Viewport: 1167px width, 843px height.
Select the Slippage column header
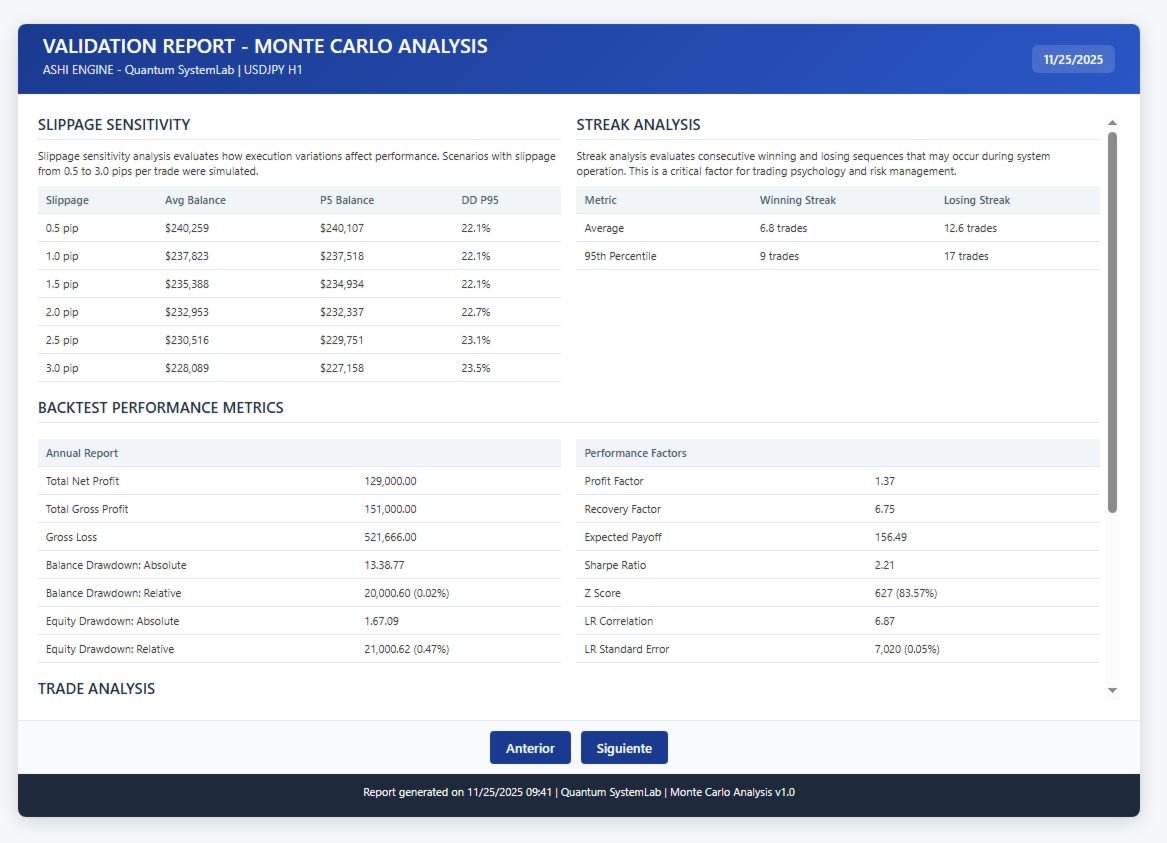(67, 200)
